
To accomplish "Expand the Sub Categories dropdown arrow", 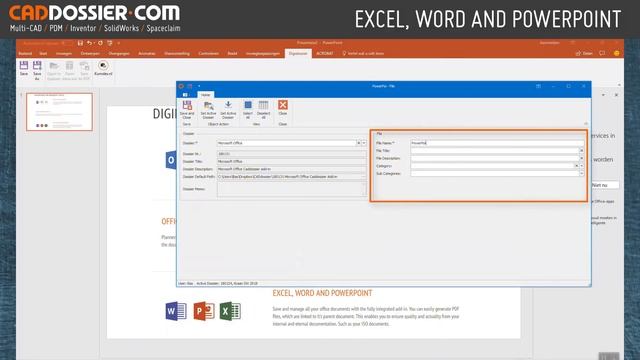I will coord(582,173).
